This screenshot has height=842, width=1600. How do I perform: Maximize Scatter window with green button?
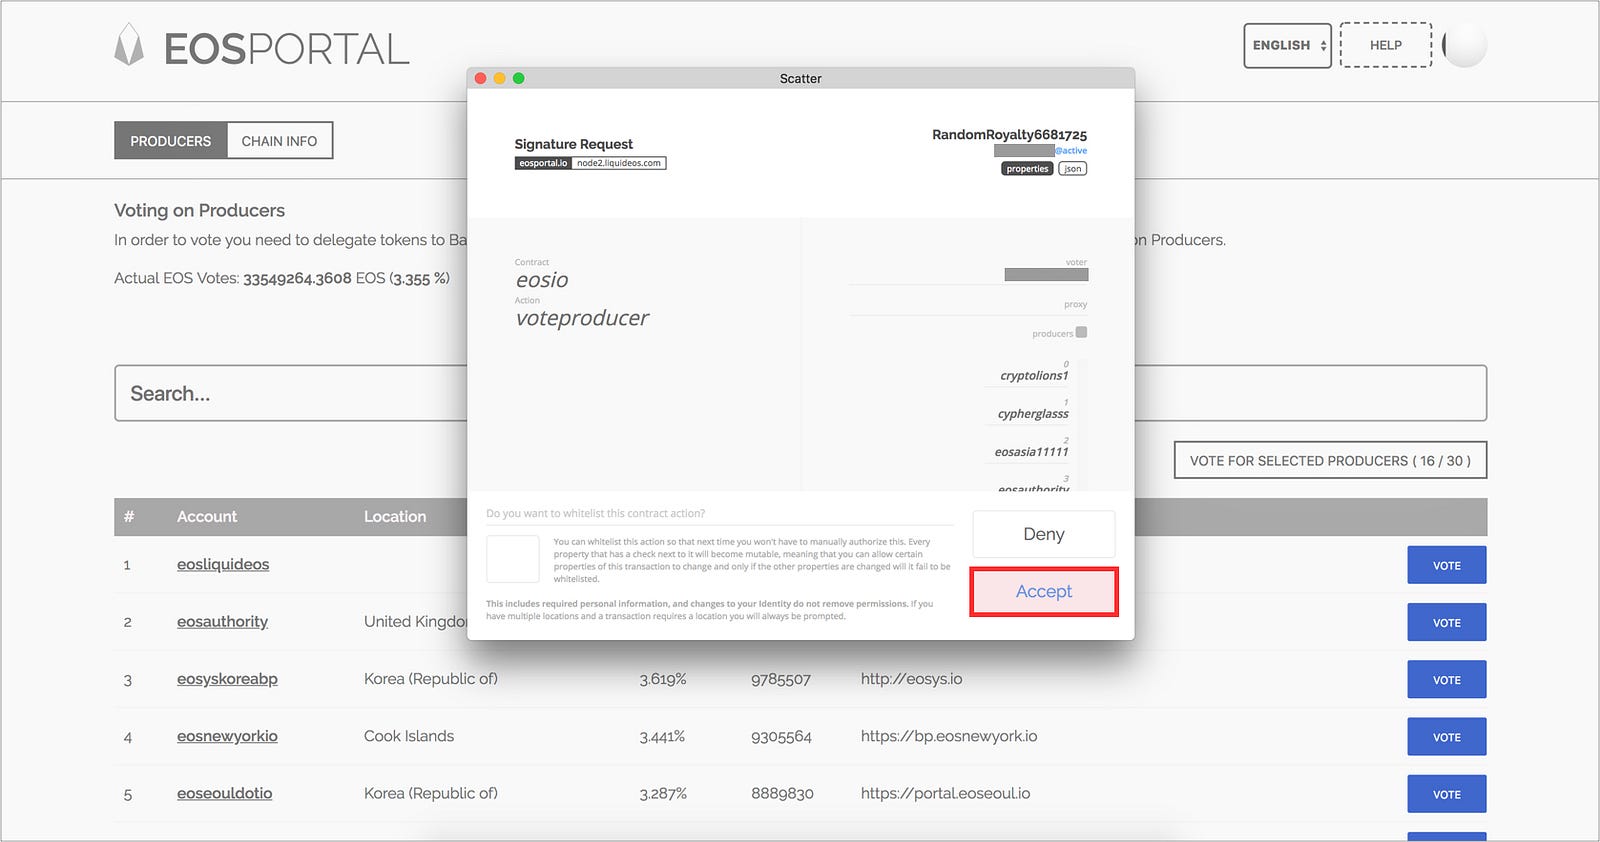tap(519, 78)
